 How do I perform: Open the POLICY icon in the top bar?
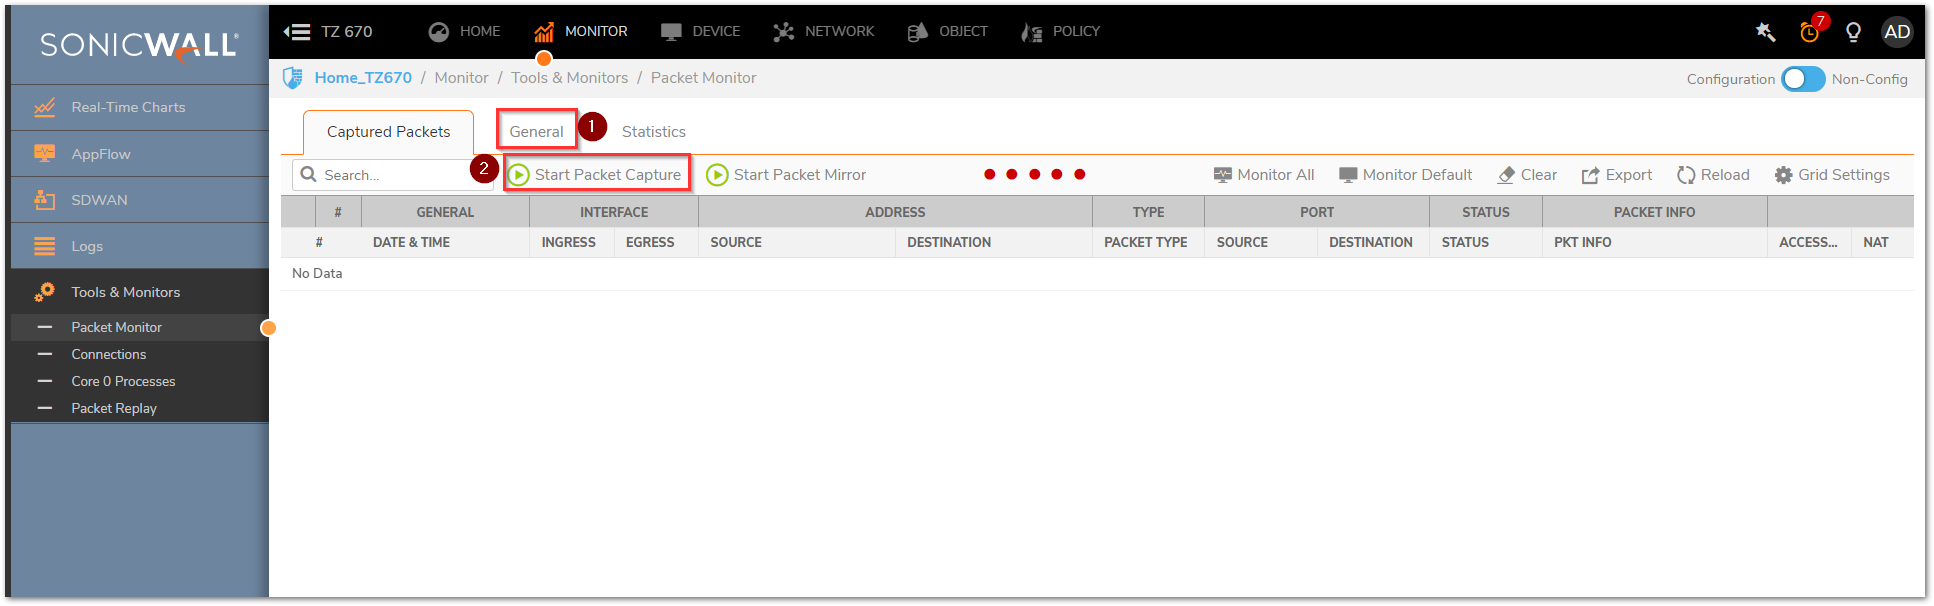1032,32
